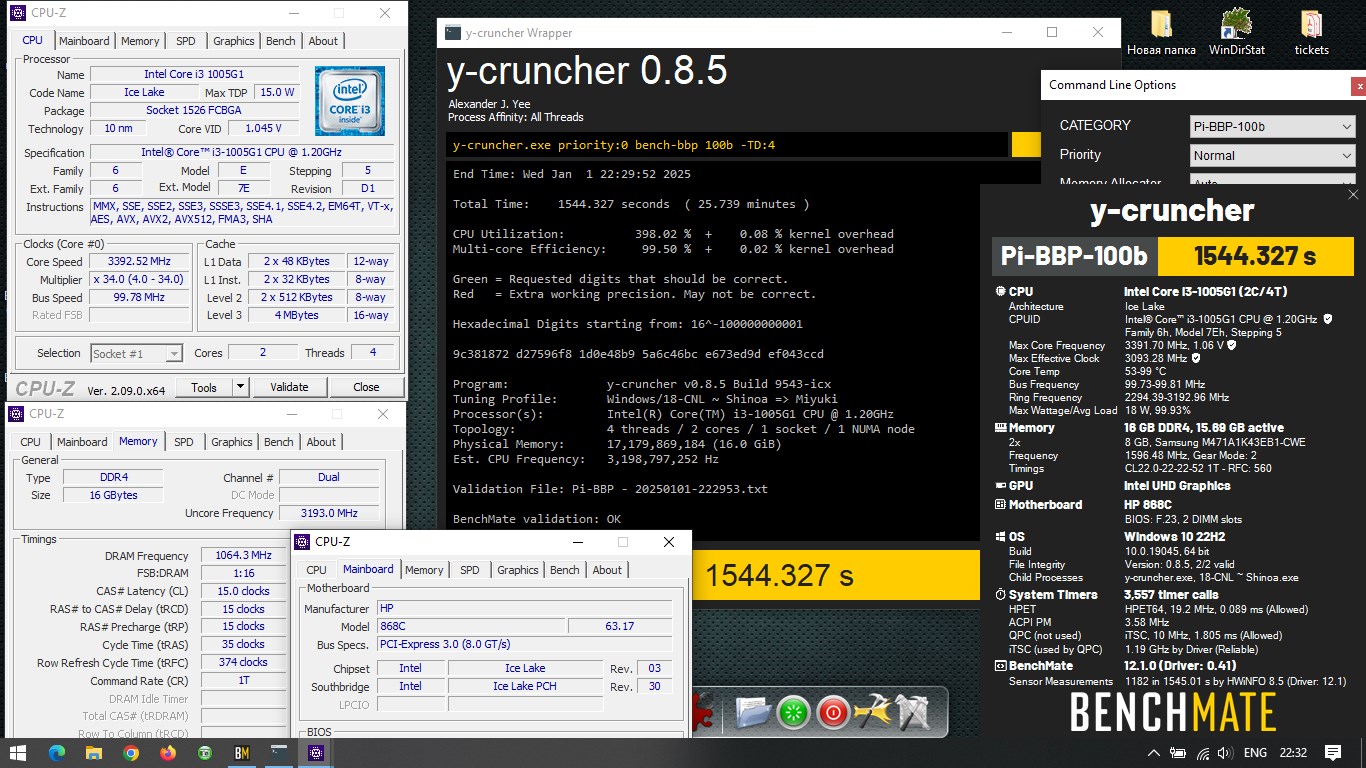Select Graphics tab in top CPU-Z window
The image size is (1366, 768).
pos(233,41)
